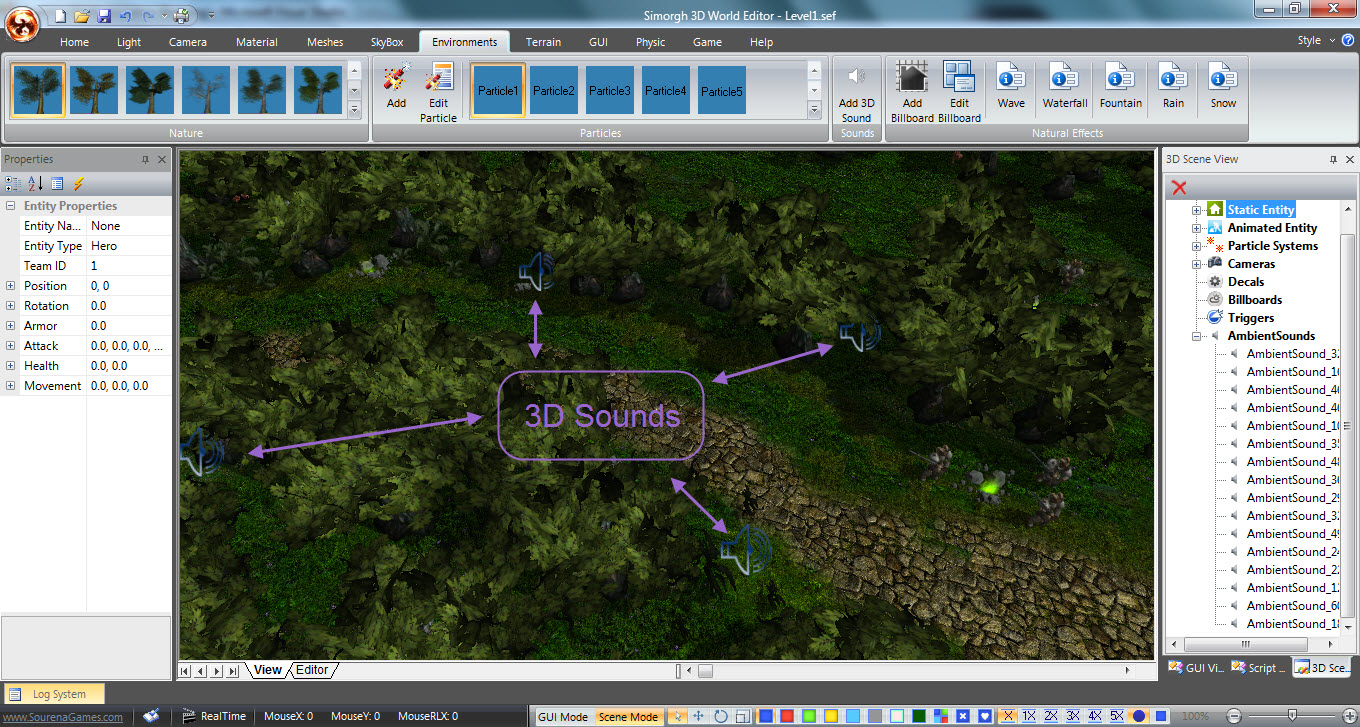Create a new file from quick access toolbar

pyautogui.click(x=61, y=15)
